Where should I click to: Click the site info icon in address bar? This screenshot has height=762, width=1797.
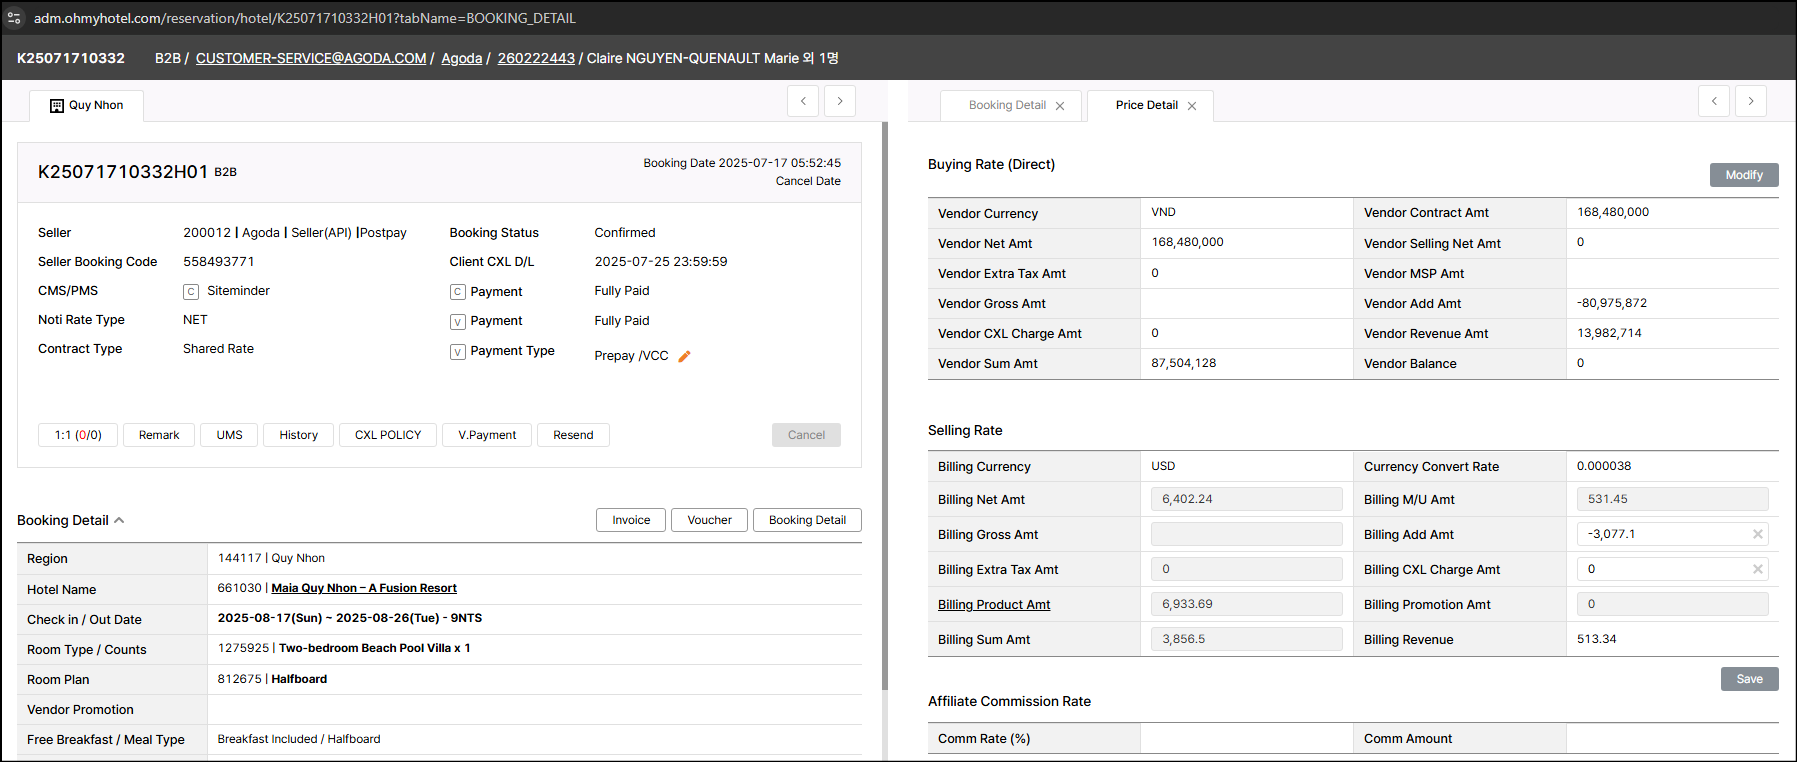point(14,18)
